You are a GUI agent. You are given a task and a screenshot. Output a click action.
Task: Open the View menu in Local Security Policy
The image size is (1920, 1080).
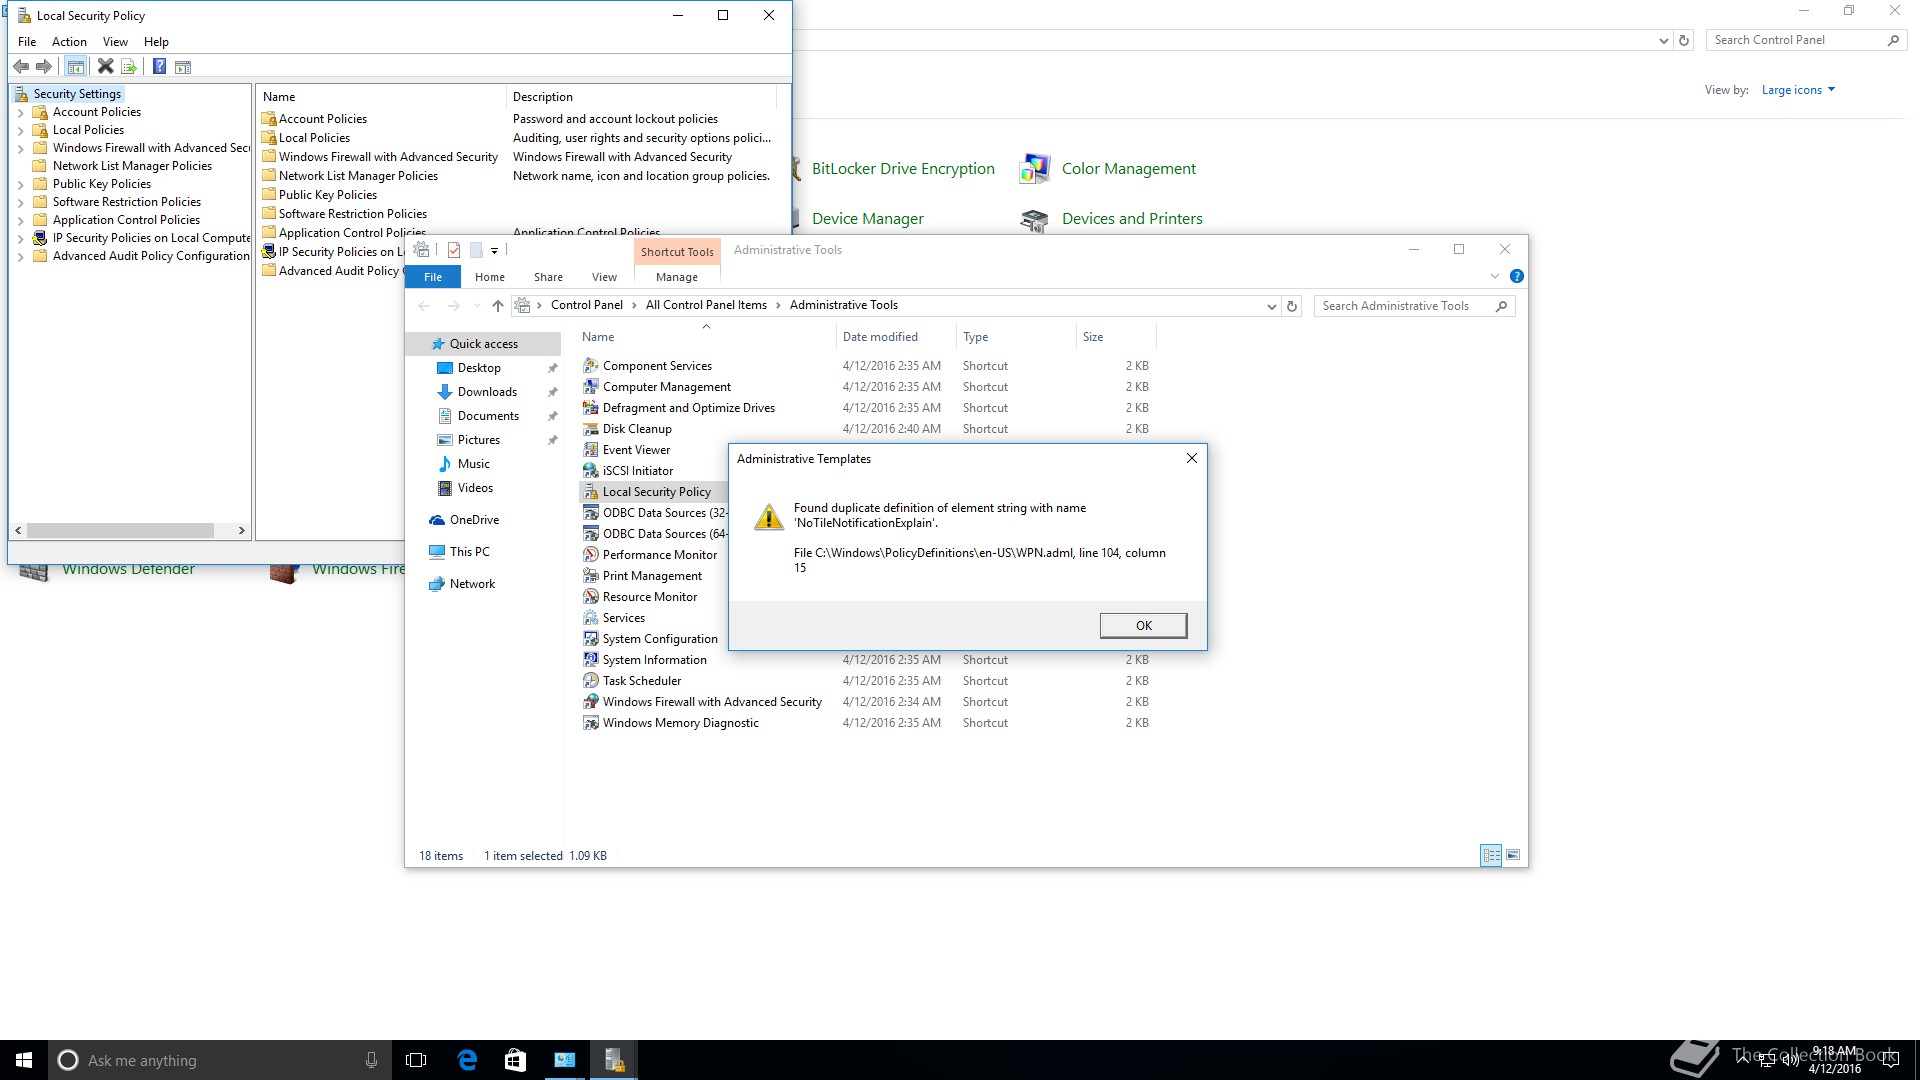coord(115,42)
